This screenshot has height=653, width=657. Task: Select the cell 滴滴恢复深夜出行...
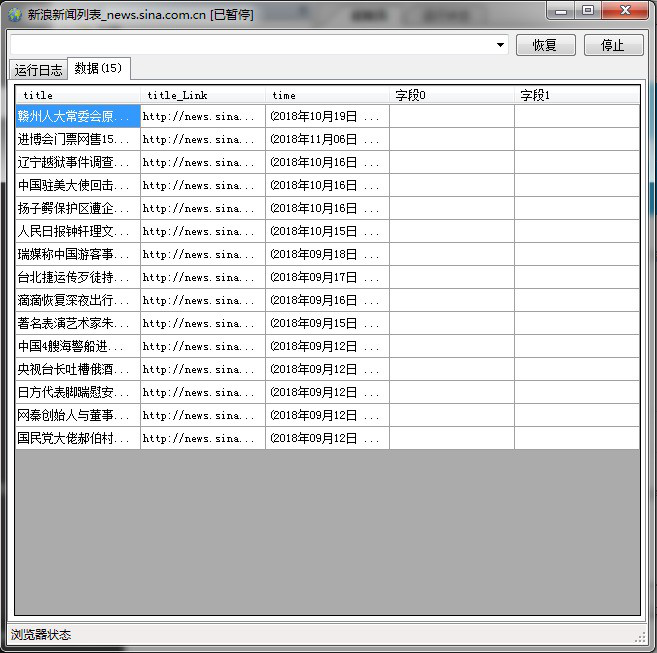(x=78, y=301)
